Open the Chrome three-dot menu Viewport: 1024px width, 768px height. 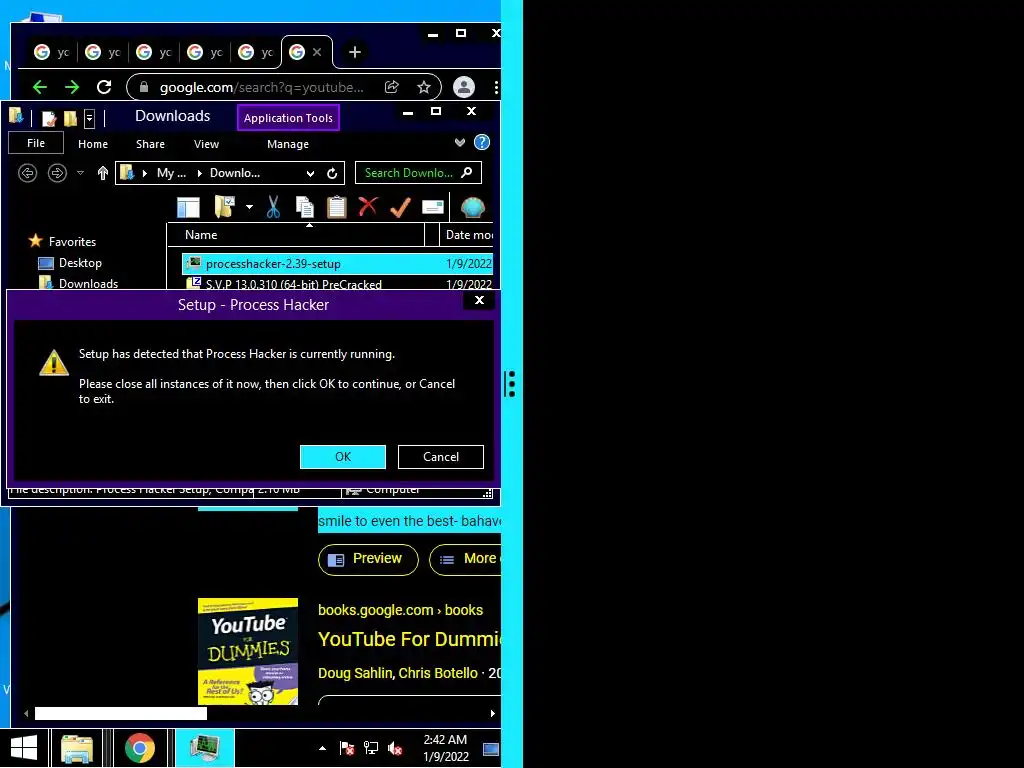click(496, 87)
